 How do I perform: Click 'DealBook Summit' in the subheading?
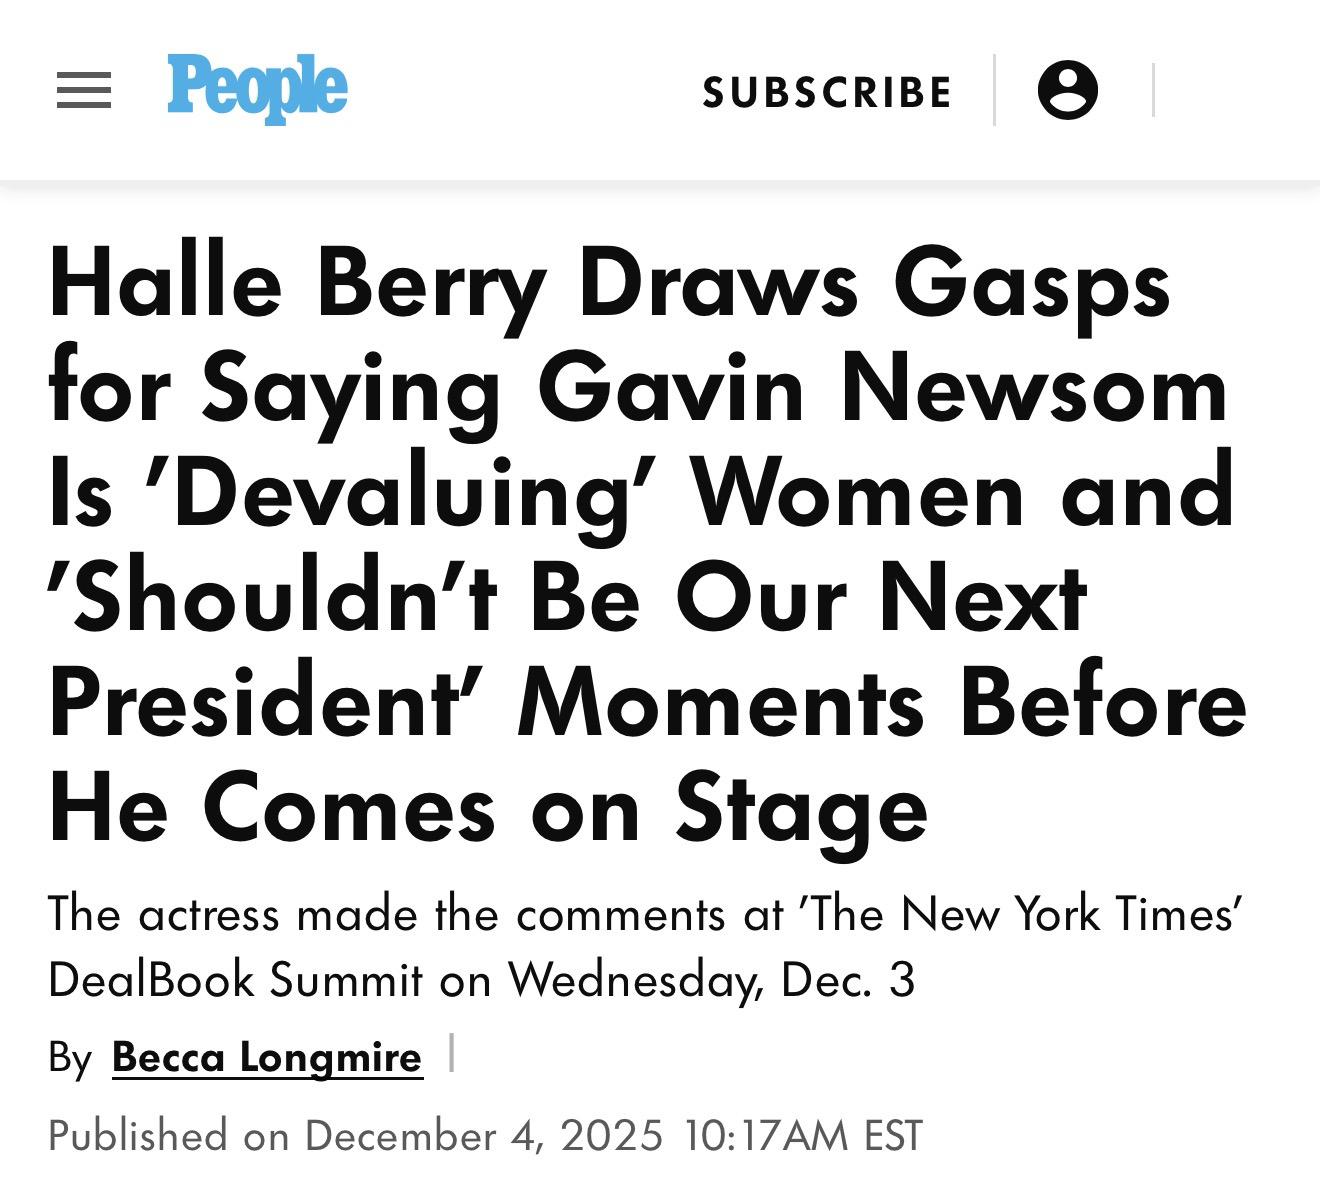point(235,980)
